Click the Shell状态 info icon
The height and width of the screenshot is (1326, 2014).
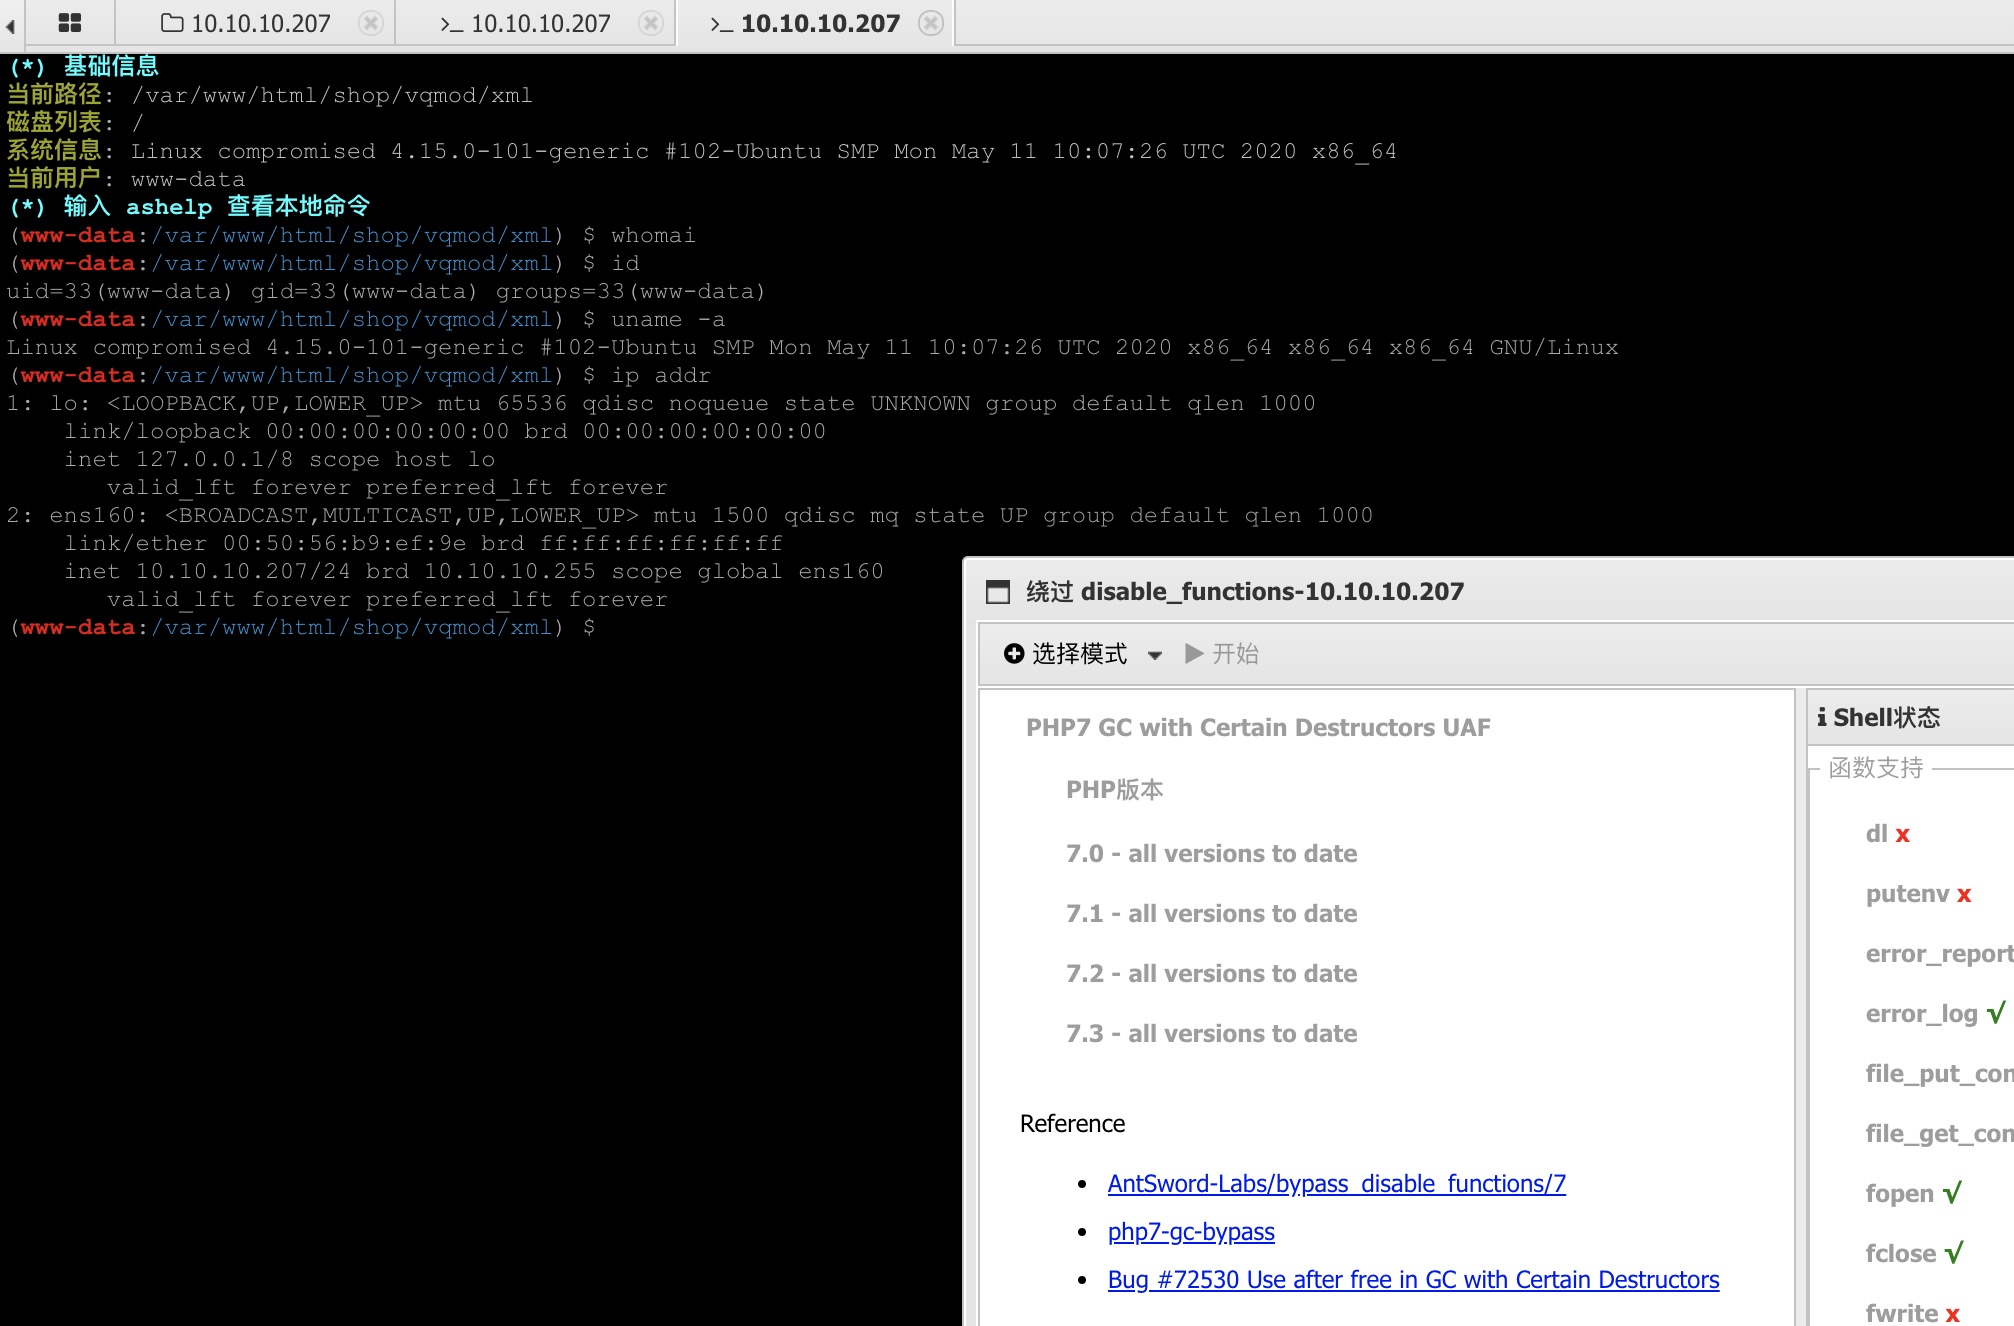[1822, 717]
